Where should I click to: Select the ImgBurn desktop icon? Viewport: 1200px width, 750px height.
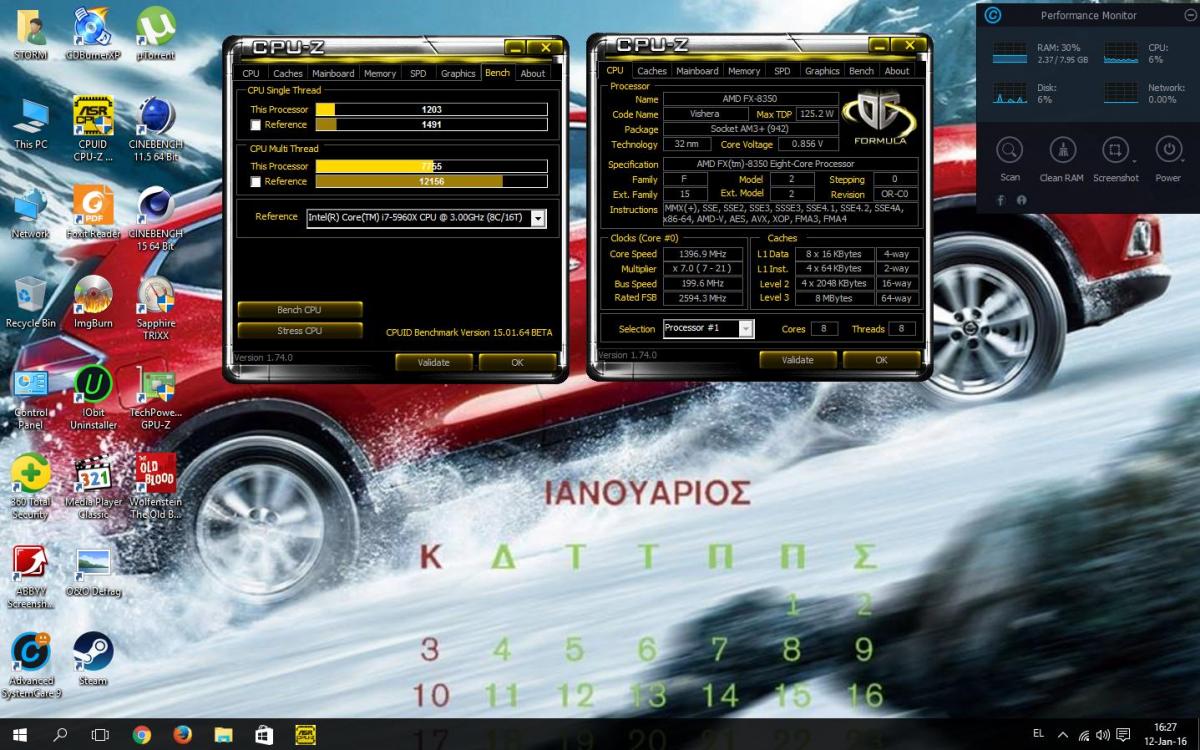point(93,303)
